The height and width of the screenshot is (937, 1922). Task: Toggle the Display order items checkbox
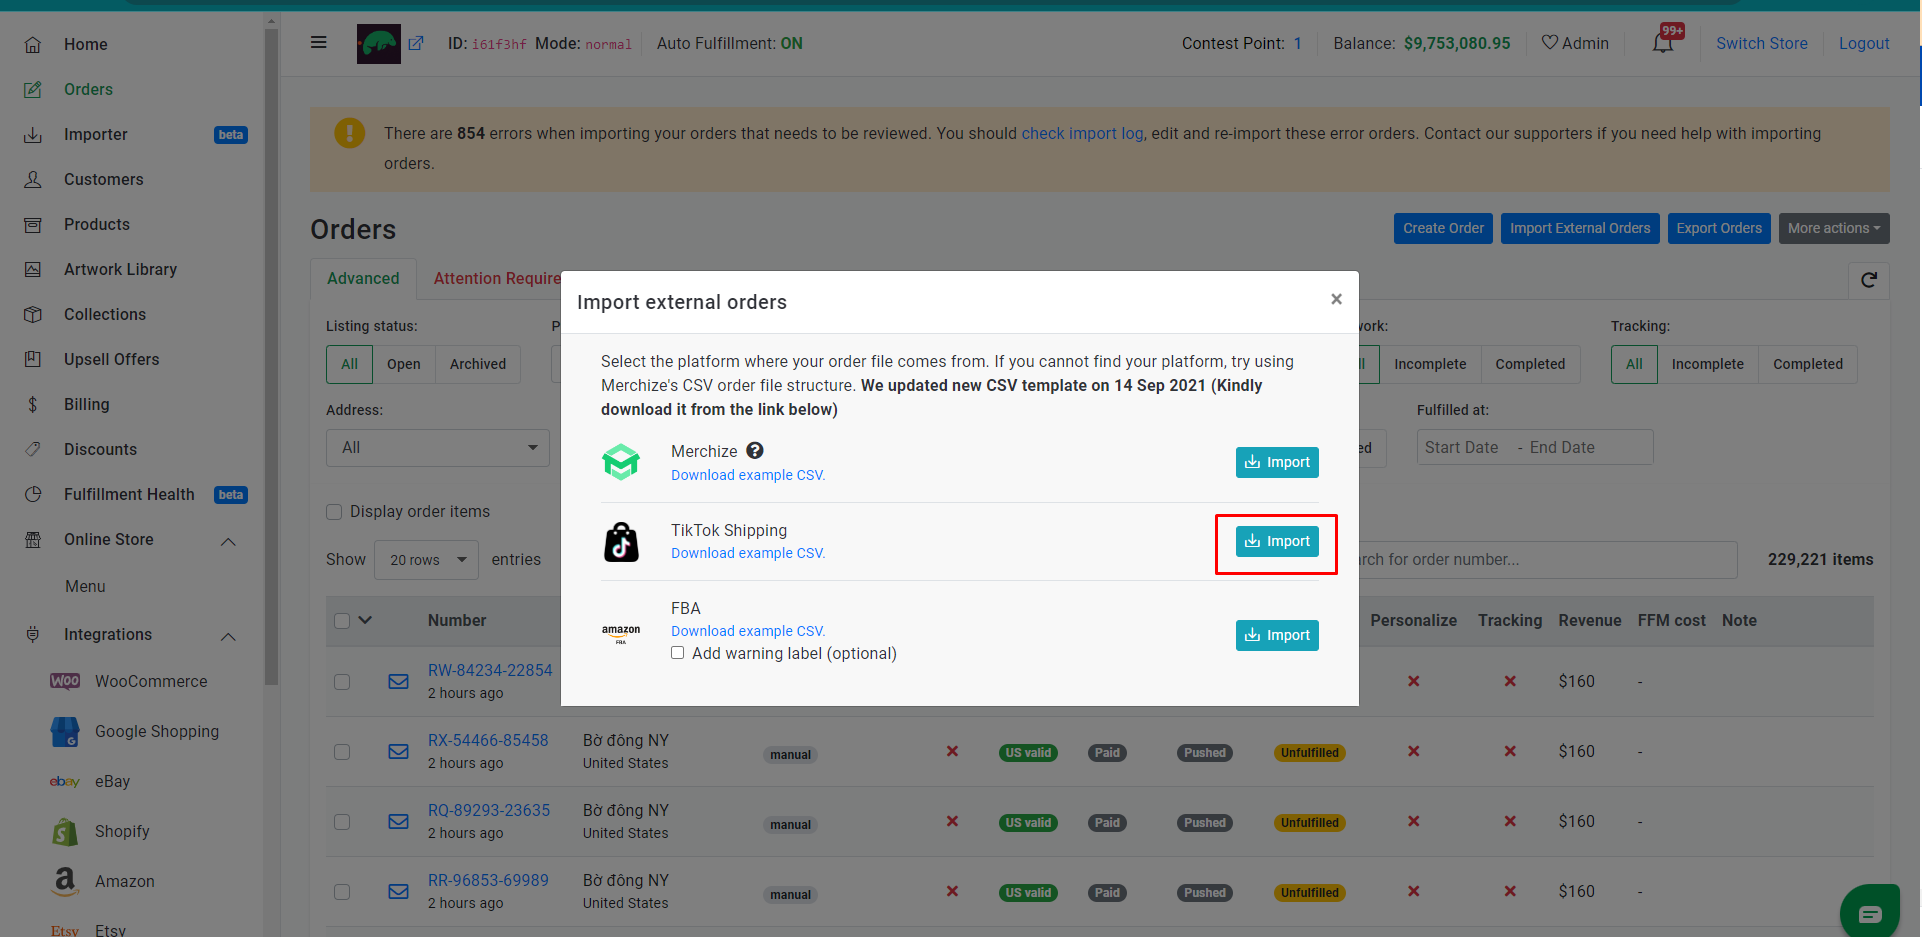[x=334, y=512]
